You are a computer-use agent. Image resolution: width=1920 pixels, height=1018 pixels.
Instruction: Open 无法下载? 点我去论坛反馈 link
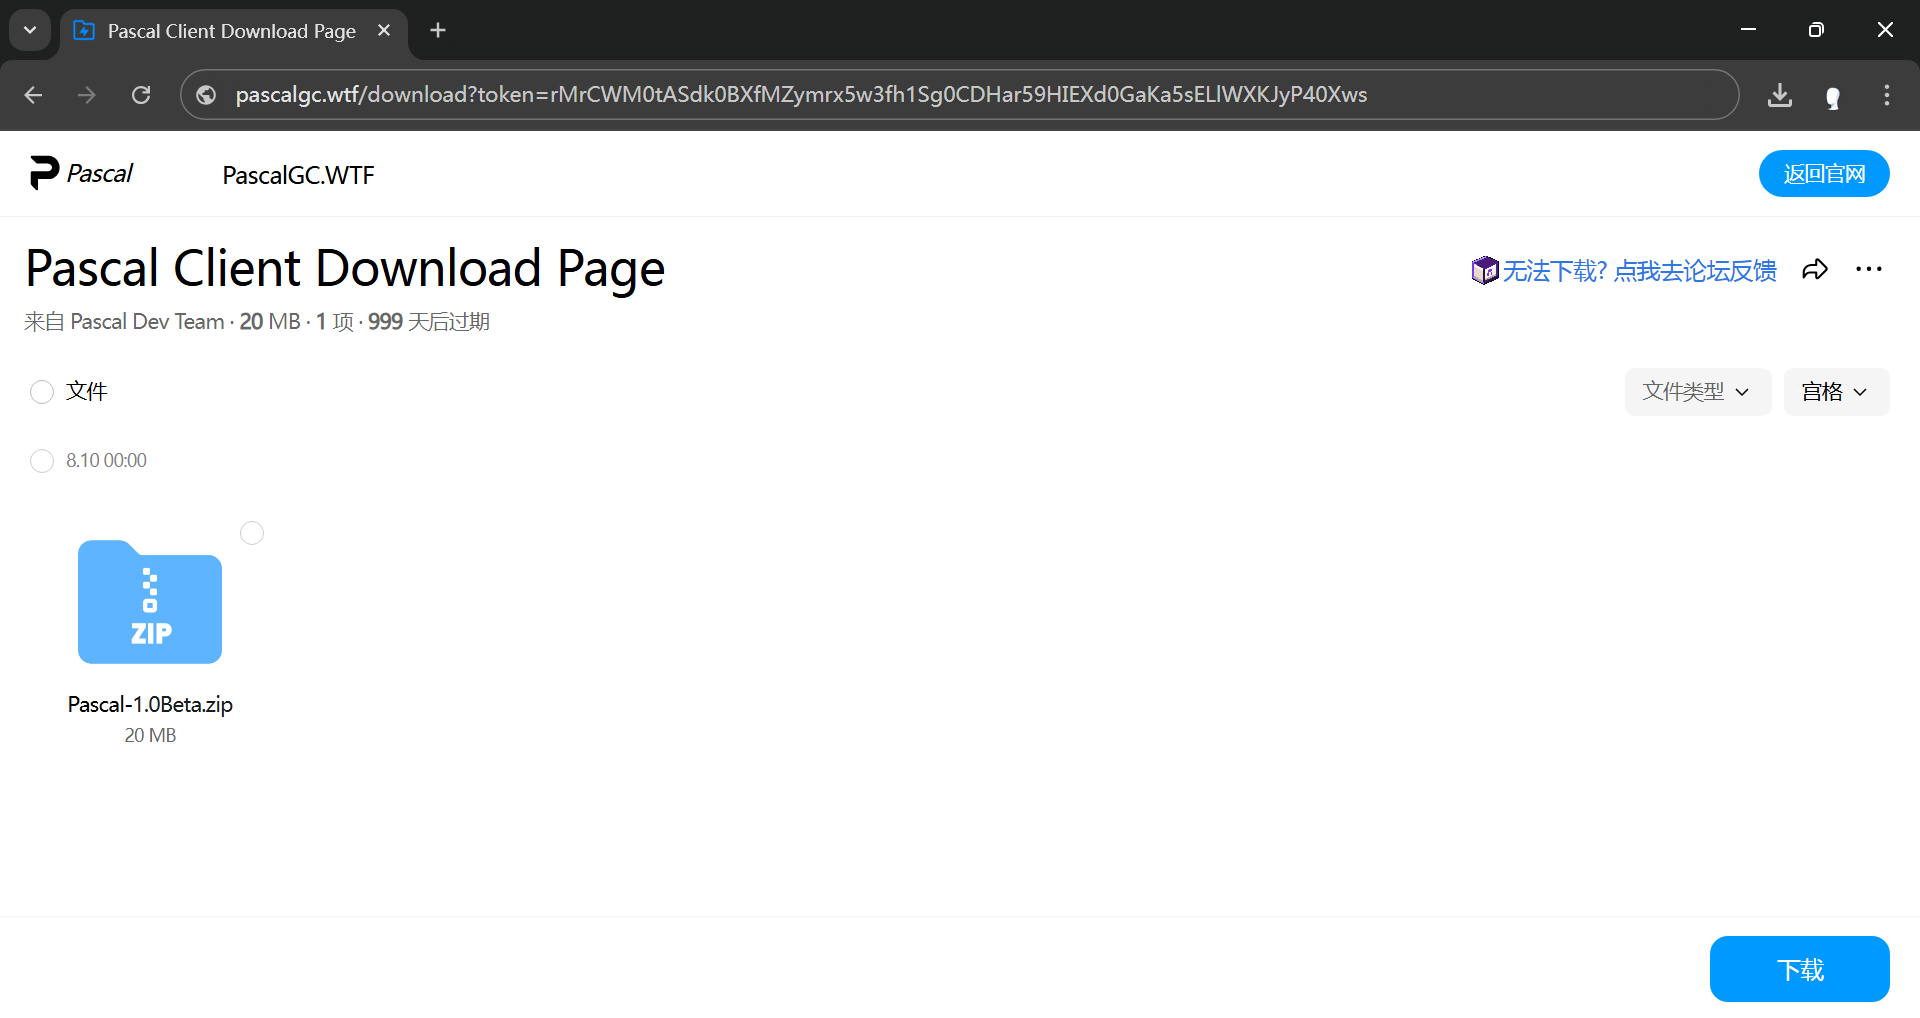click(x=1639, y=271)
